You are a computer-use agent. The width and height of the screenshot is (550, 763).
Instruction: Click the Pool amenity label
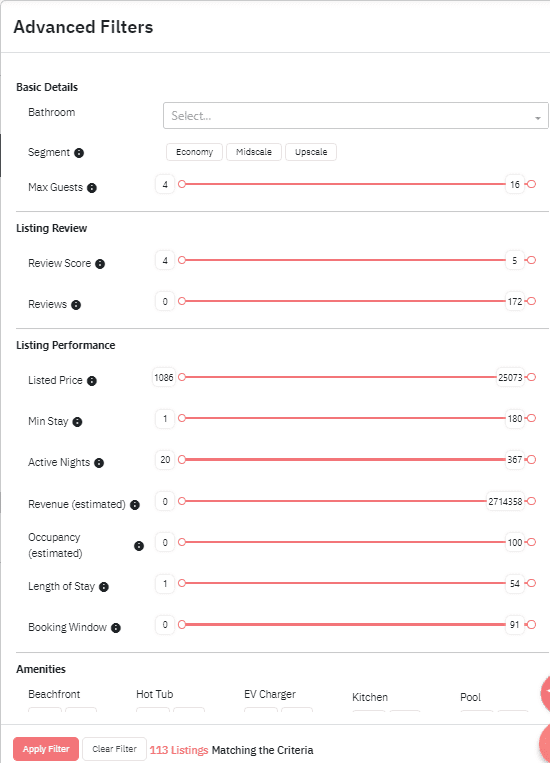pyautogui.click(x=470, y=697)
